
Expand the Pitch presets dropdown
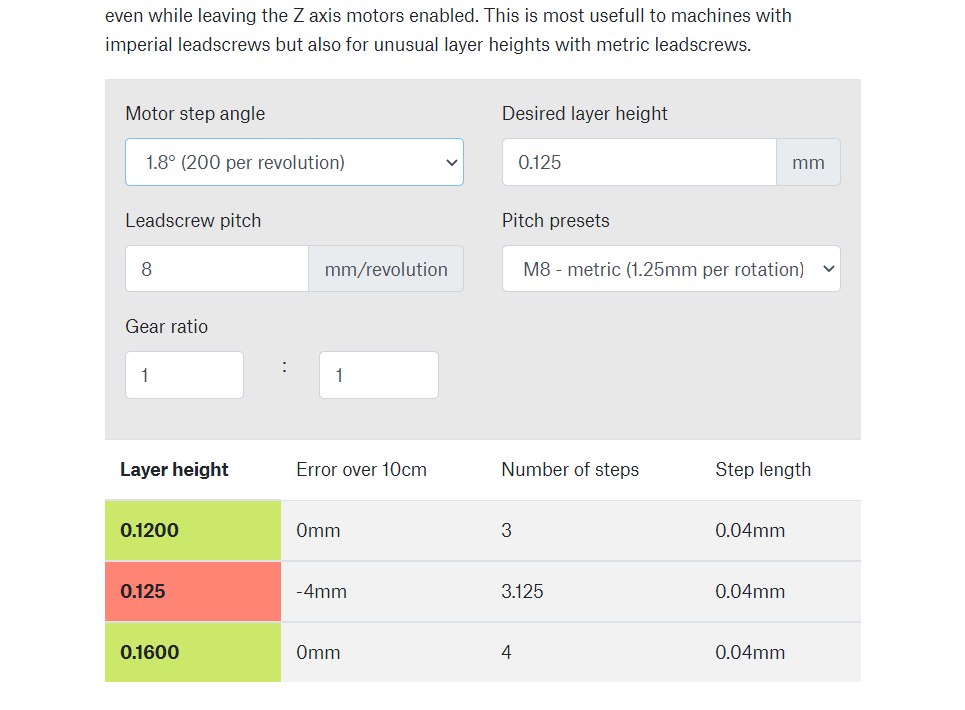(671, 269)
